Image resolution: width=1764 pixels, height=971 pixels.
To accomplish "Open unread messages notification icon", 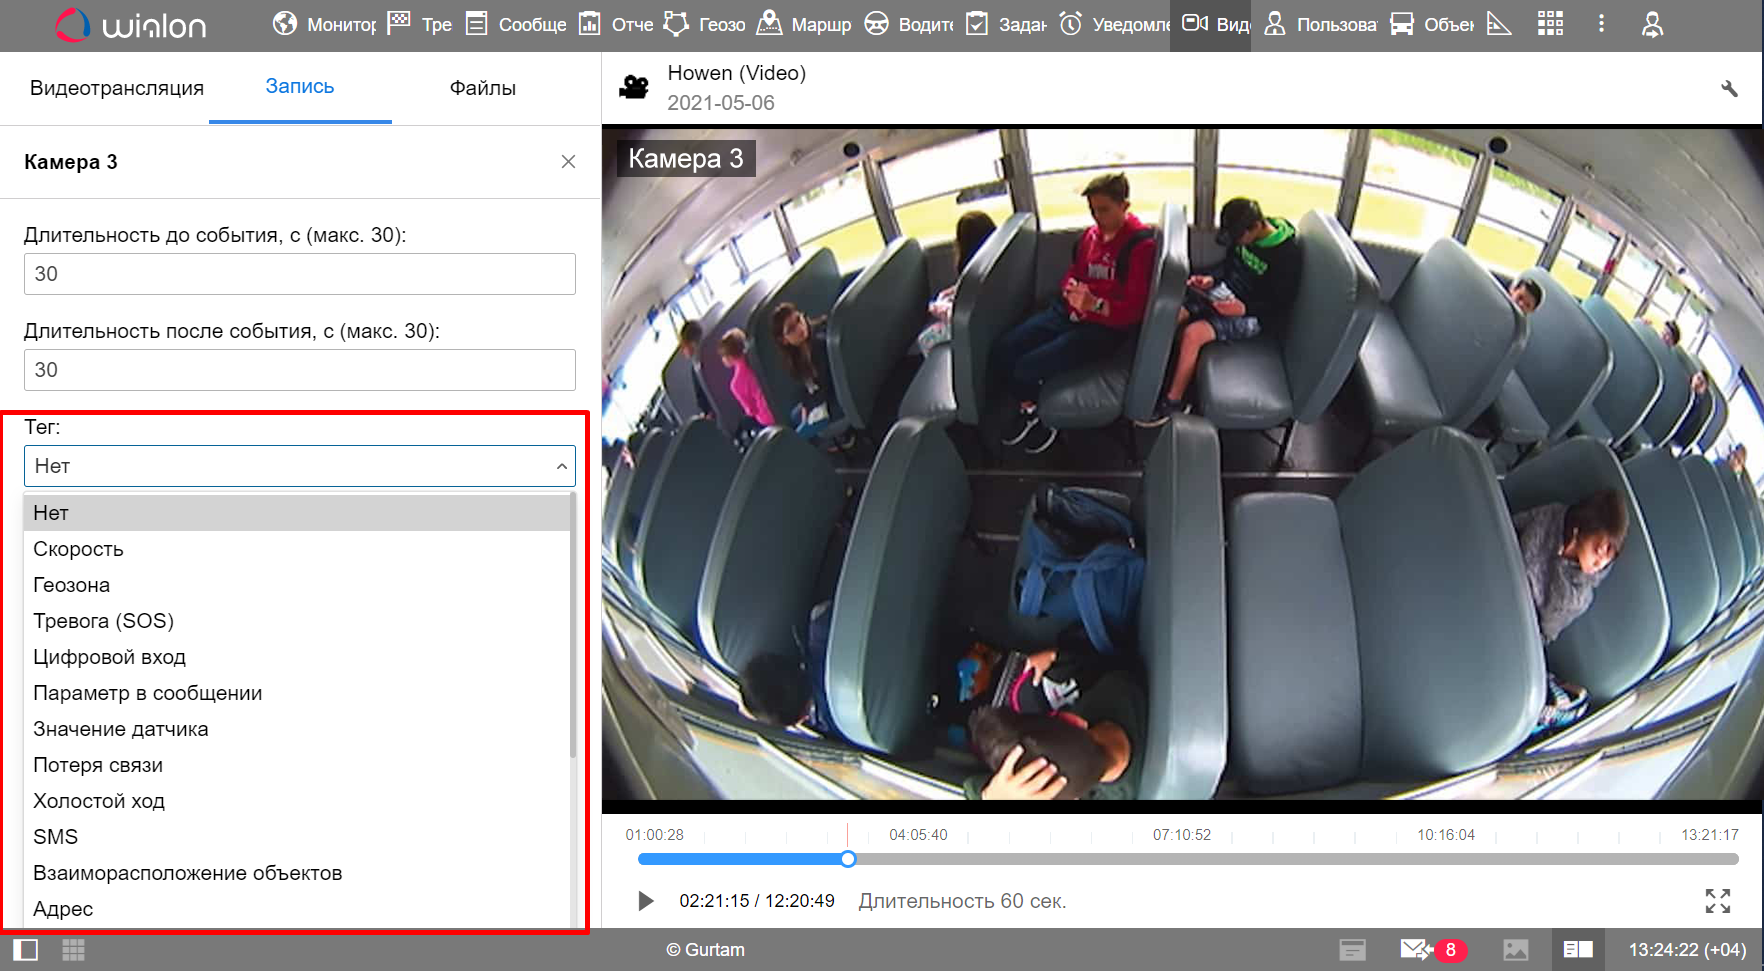I will click(x=1416, y=949).
